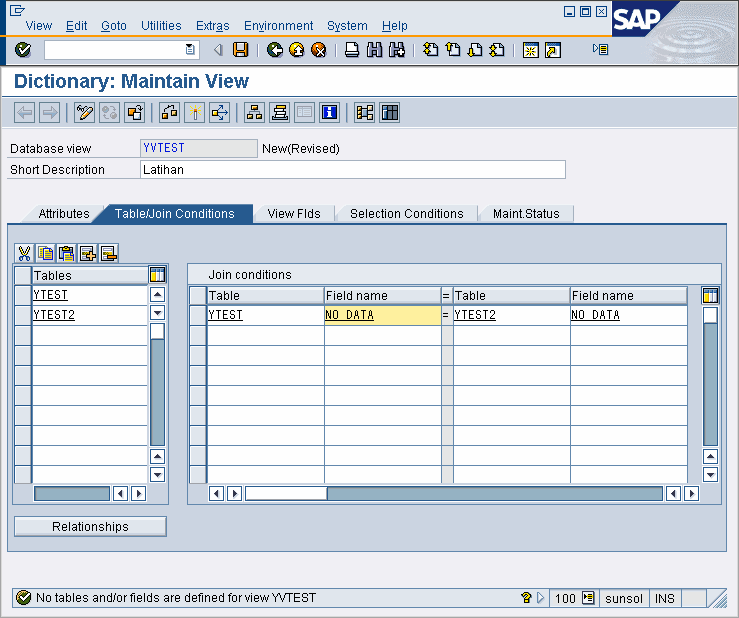The image size is (739, 618).
Task: Open the Edit menu
Action: click(x=76, y=25)
